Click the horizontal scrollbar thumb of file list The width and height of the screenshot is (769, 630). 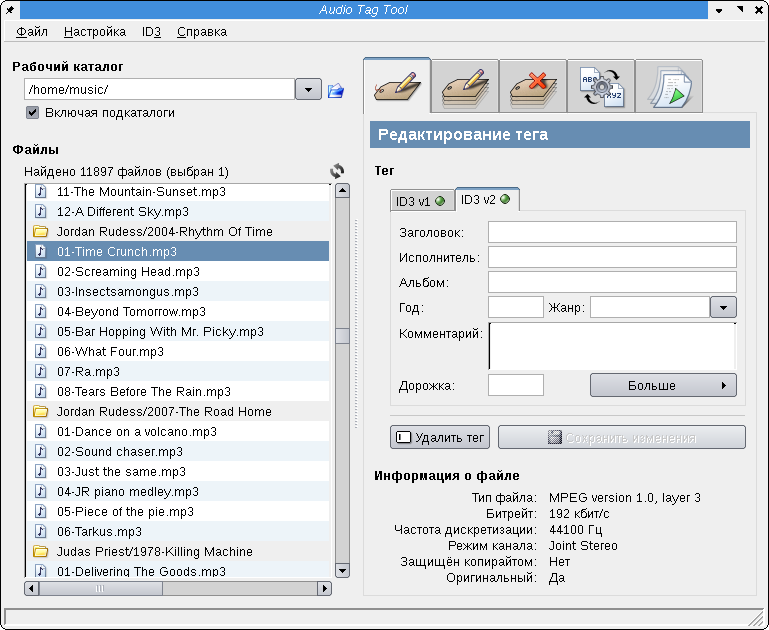101,588
